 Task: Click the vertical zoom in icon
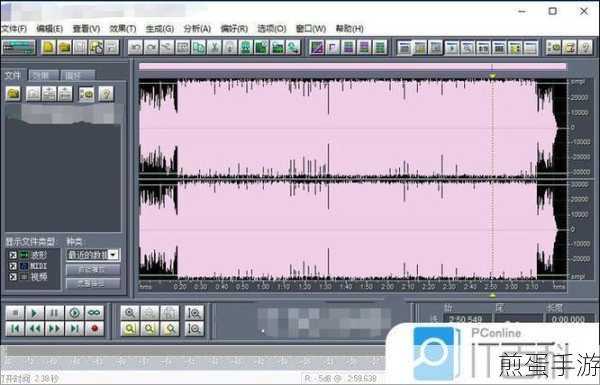(x=194, y=313)
